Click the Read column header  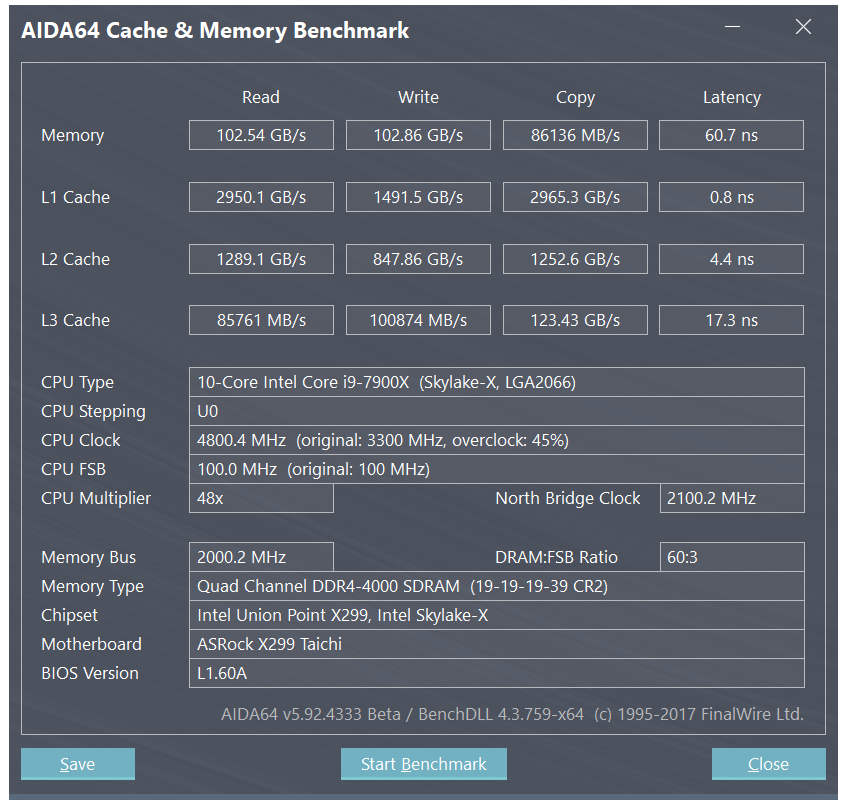click(261, 97)
